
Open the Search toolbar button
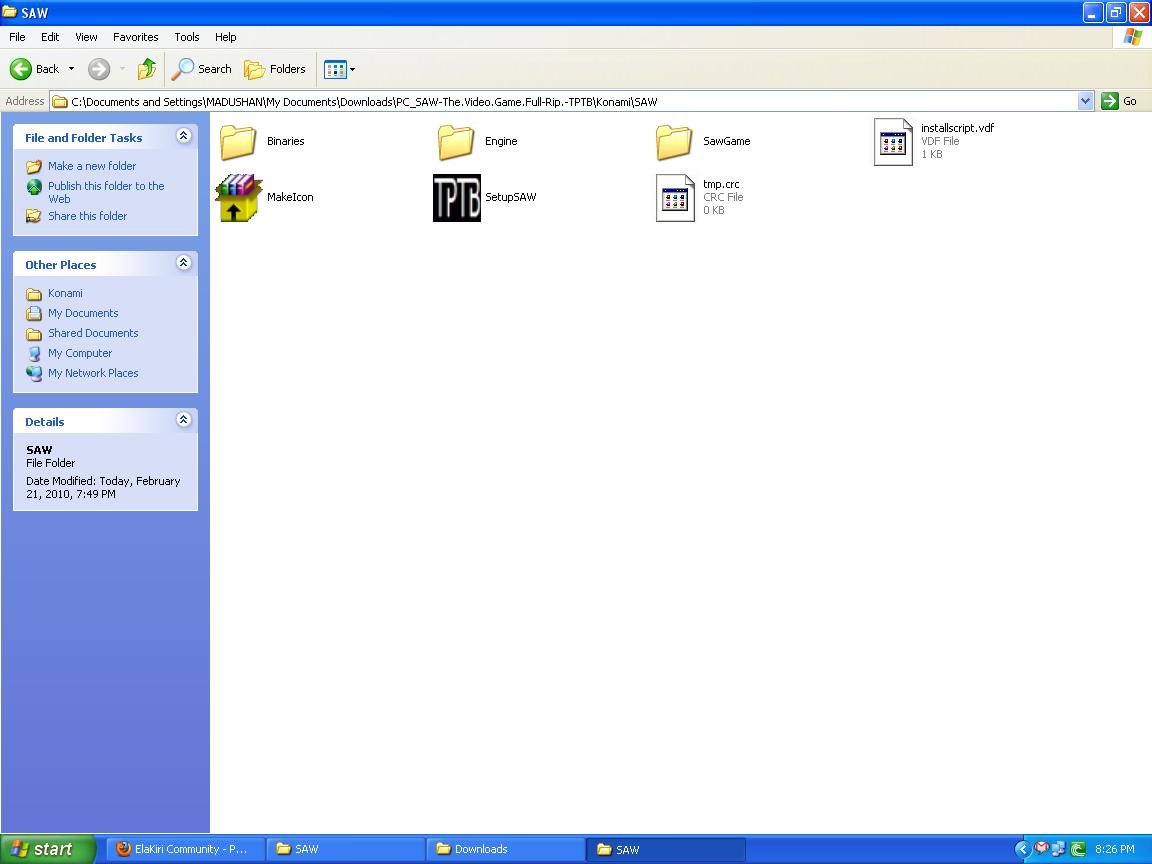pos(201,69)
